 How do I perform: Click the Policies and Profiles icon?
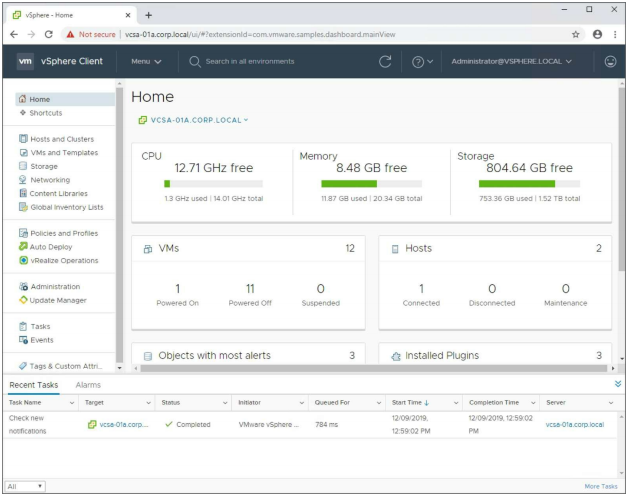pos(23,233)
